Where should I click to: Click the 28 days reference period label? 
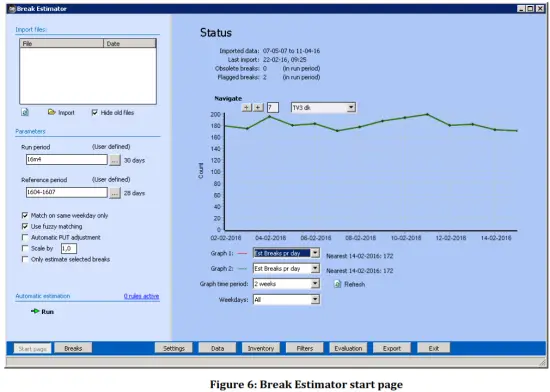134,193
